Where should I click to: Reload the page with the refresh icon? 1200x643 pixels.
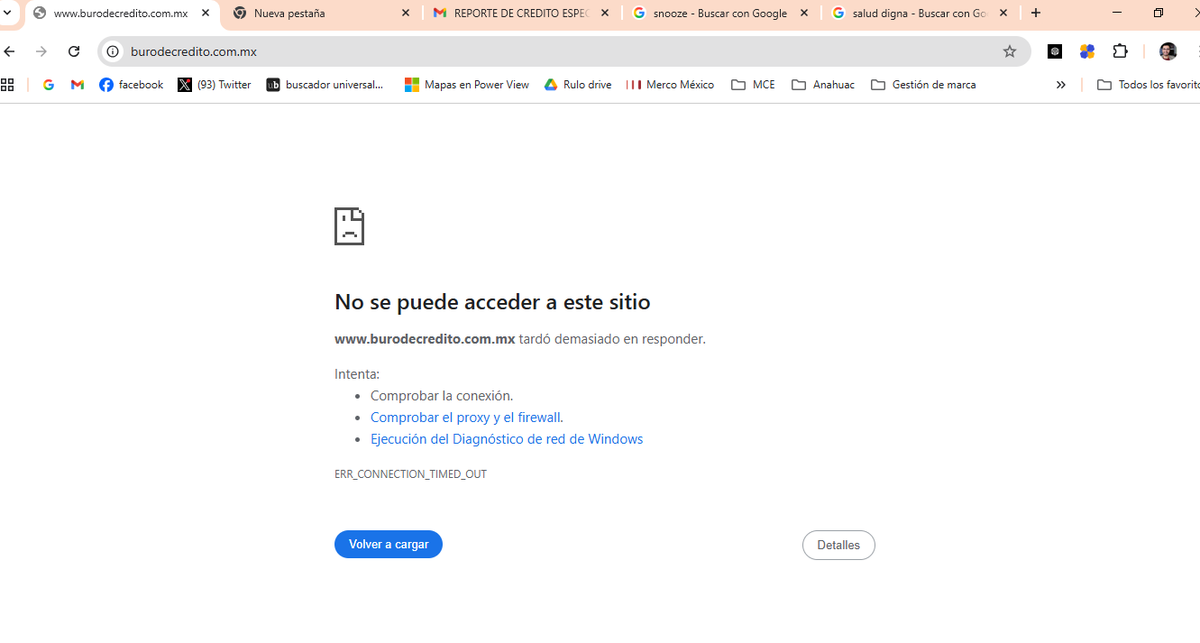click(74, 51)
